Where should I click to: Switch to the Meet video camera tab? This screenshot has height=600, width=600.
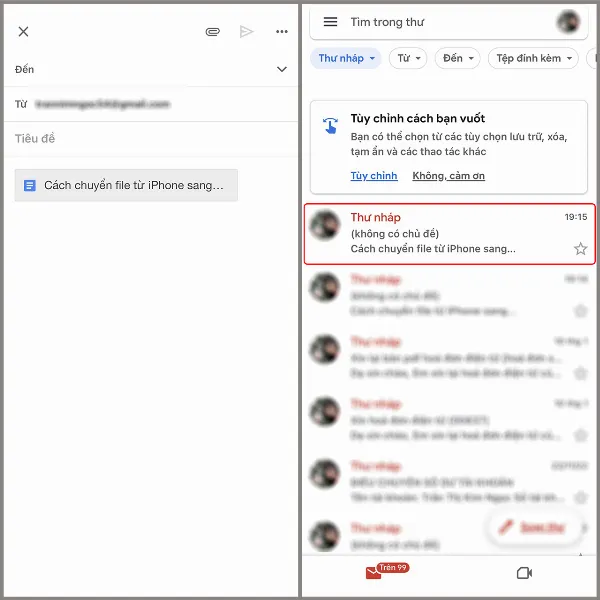(x=524, y=573)
